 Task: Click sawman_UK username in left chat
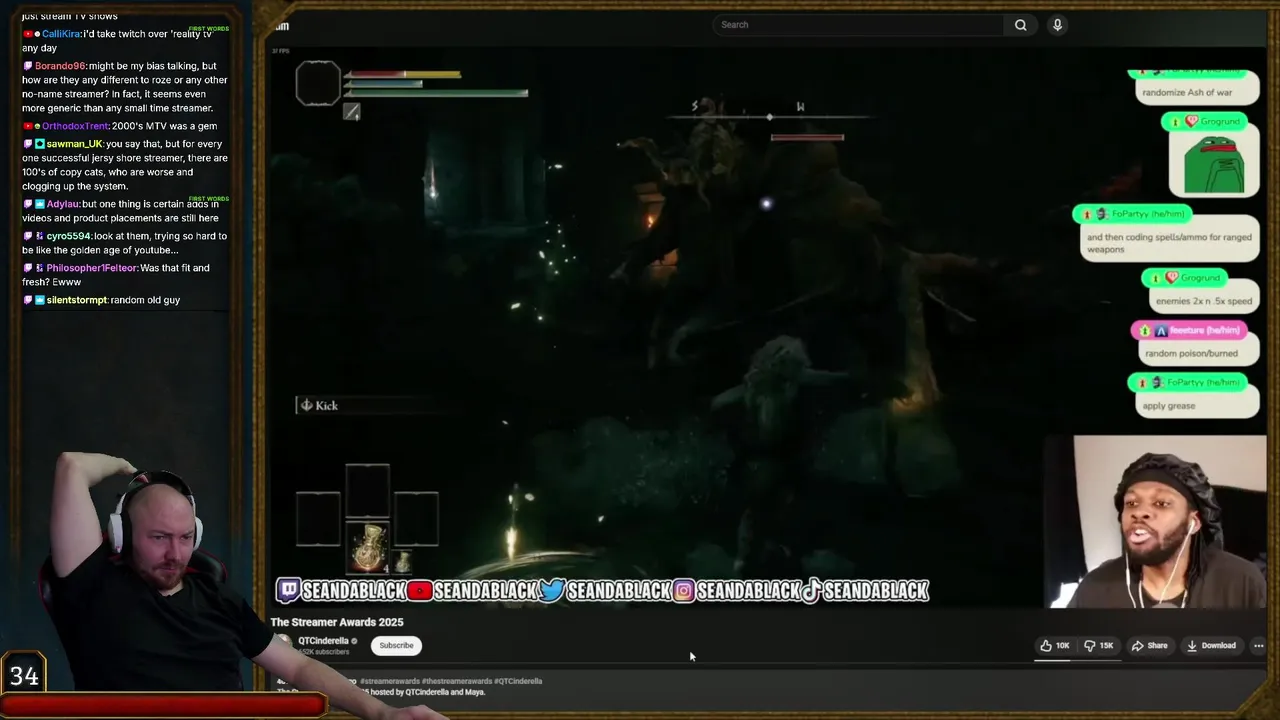coord(74,144)
